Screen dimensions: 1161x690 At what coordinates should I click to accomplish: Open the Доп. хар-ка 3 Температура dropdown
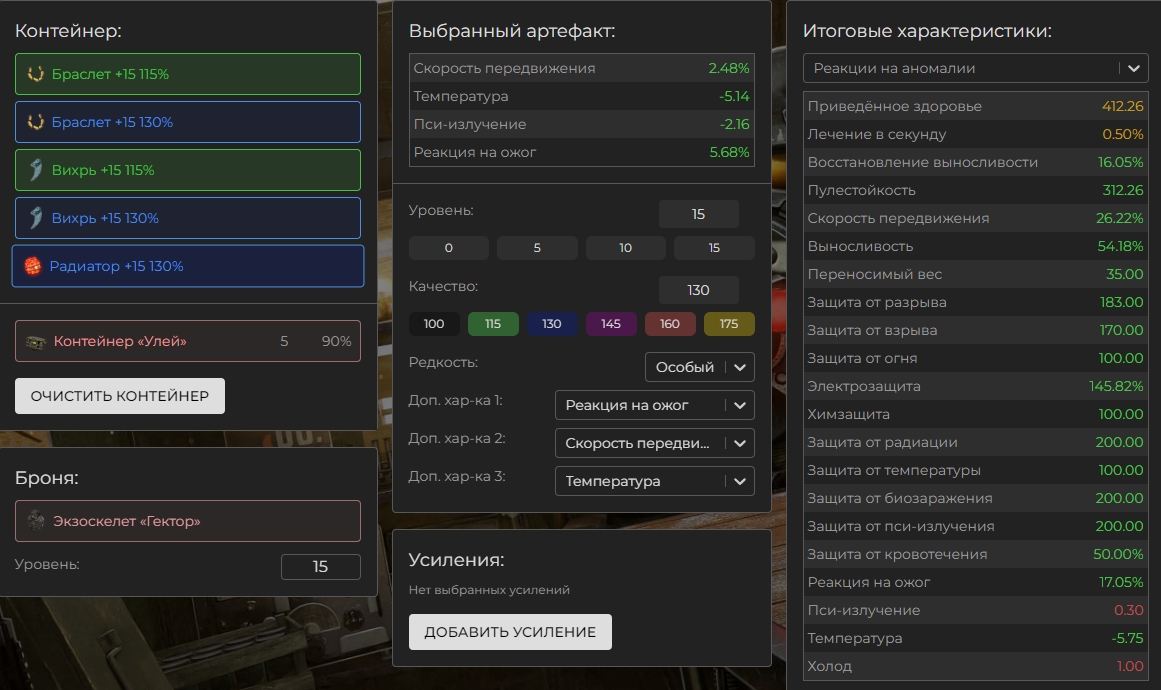tap(654, 481)
